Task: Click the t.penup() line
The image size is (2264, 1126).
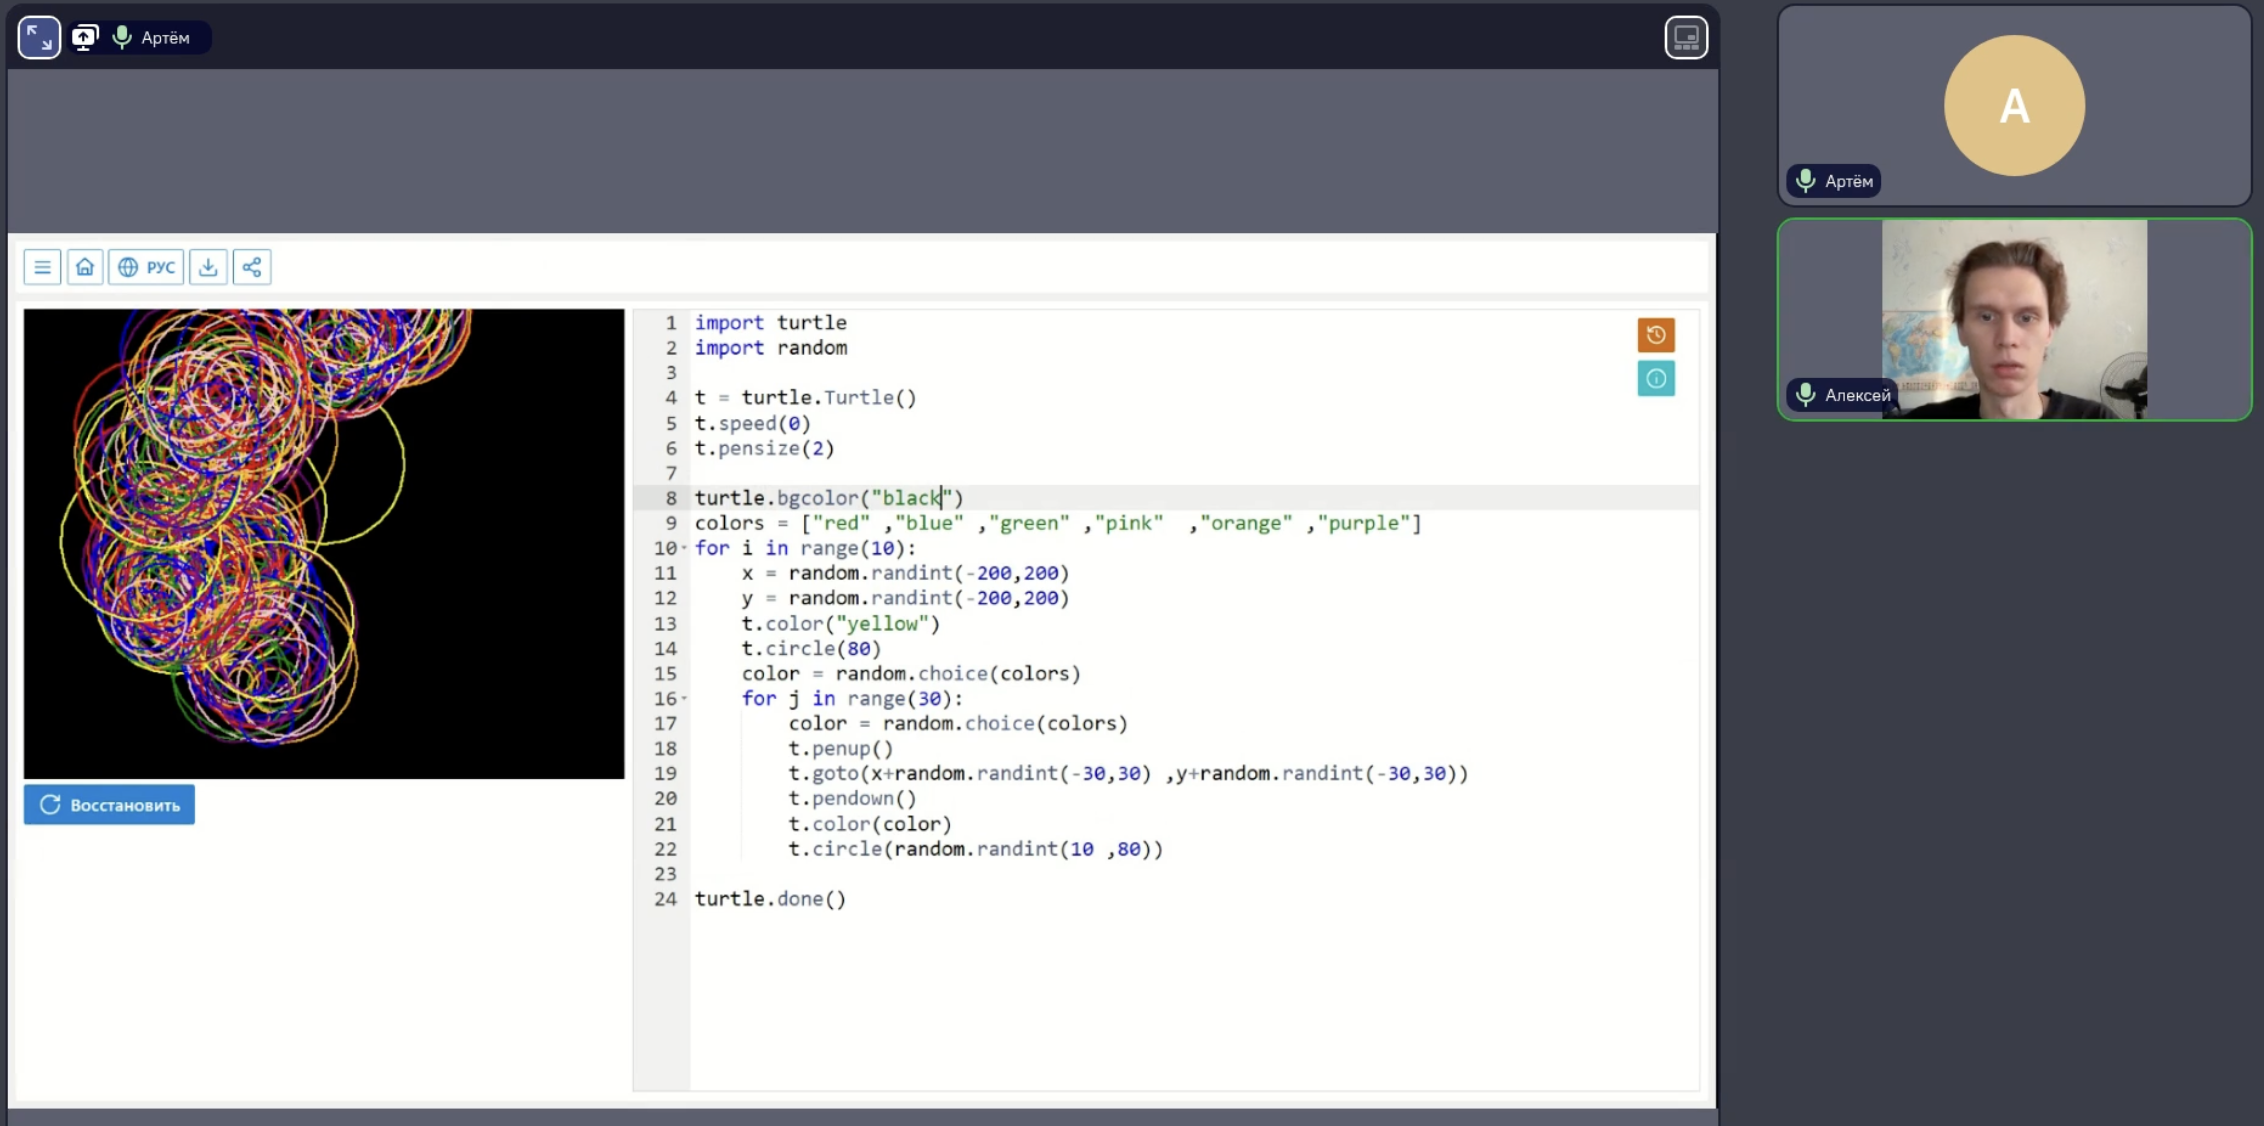Action: [841, 748]
